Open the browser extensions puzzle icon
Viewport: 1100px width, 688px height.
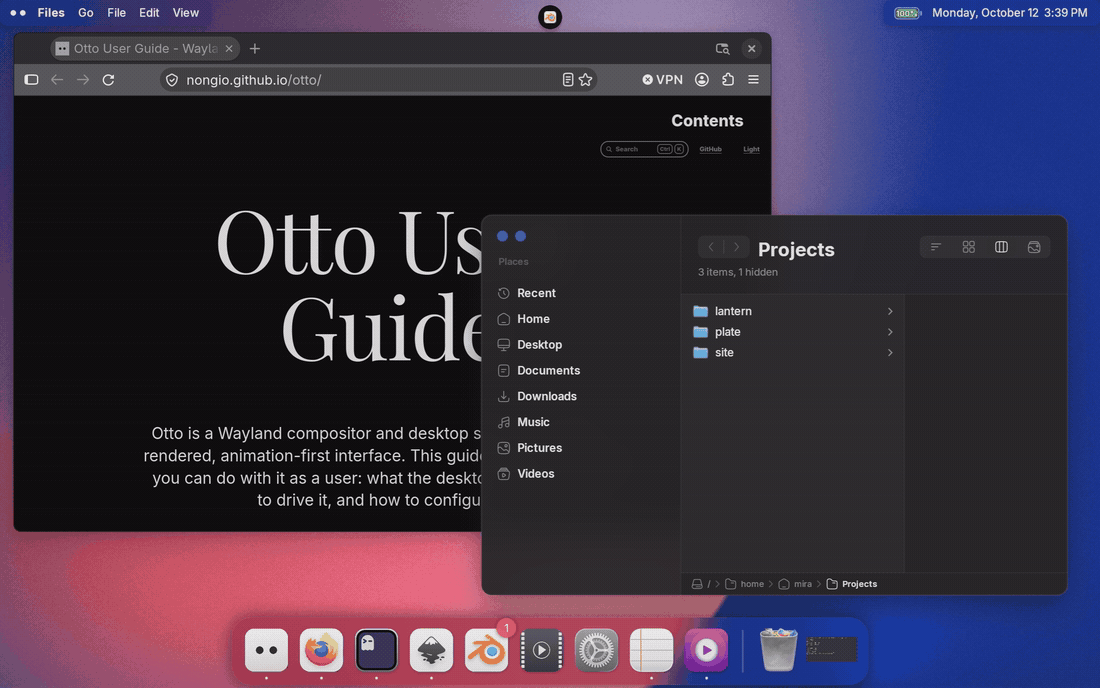click(x=727, y=79)
